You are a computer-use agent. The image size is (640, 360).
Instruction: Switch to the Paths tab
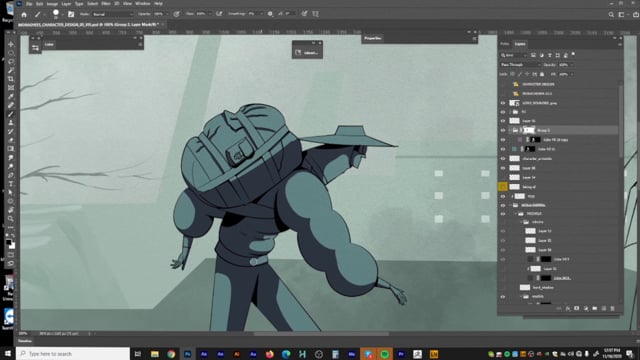pos(505,44)
